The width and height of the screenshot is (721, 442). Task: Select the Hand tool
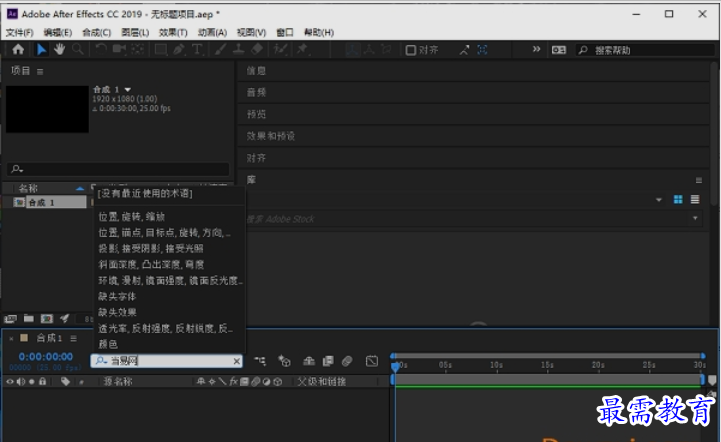coord(59,49)
